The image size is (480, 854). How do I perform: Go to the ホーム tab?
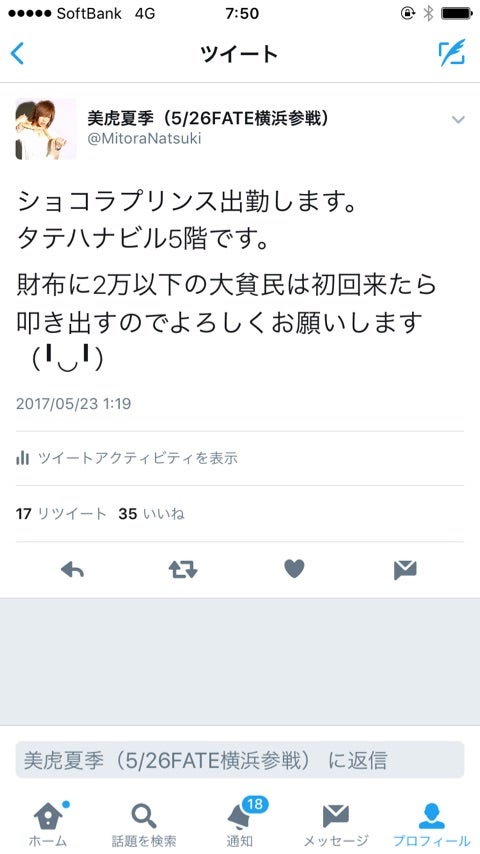(x=48, y=823)
